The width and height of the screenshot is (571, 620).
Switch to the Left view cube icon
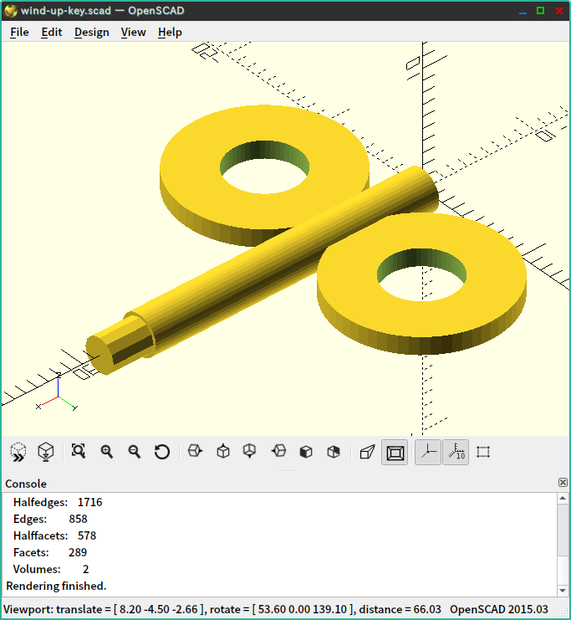(279, 451)
